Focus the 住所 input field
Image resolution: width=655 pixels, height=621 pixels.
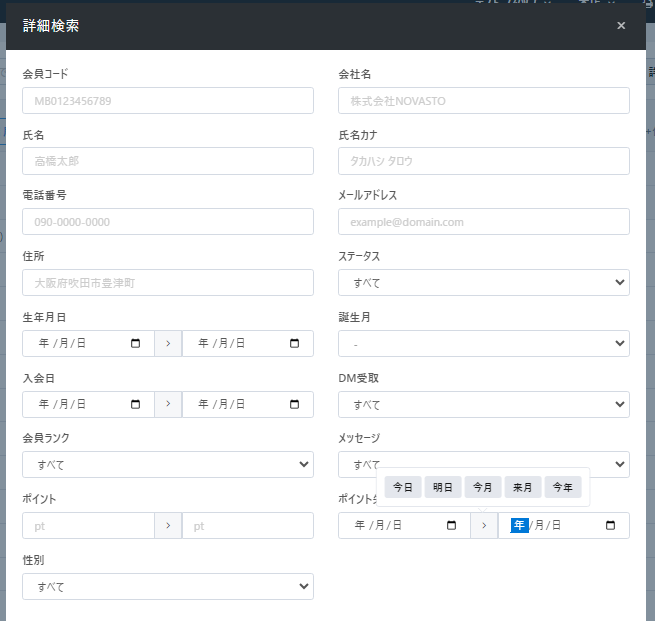(168, 283)
